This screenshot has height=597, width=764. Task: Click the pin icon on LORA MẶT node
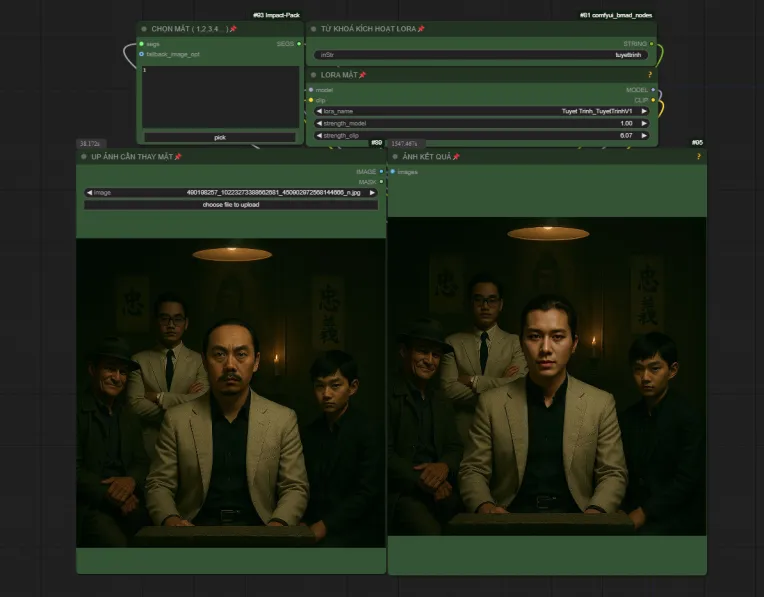point(362,75)
